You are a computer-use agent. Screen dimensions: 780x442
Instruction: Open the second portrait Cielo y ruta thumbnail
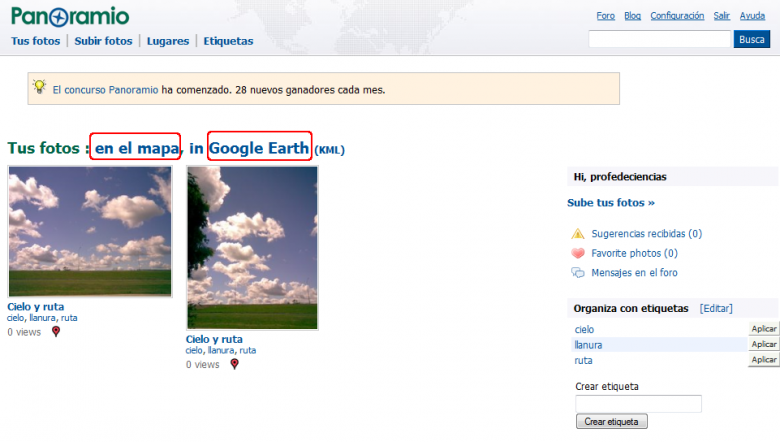tap(252, 248)
